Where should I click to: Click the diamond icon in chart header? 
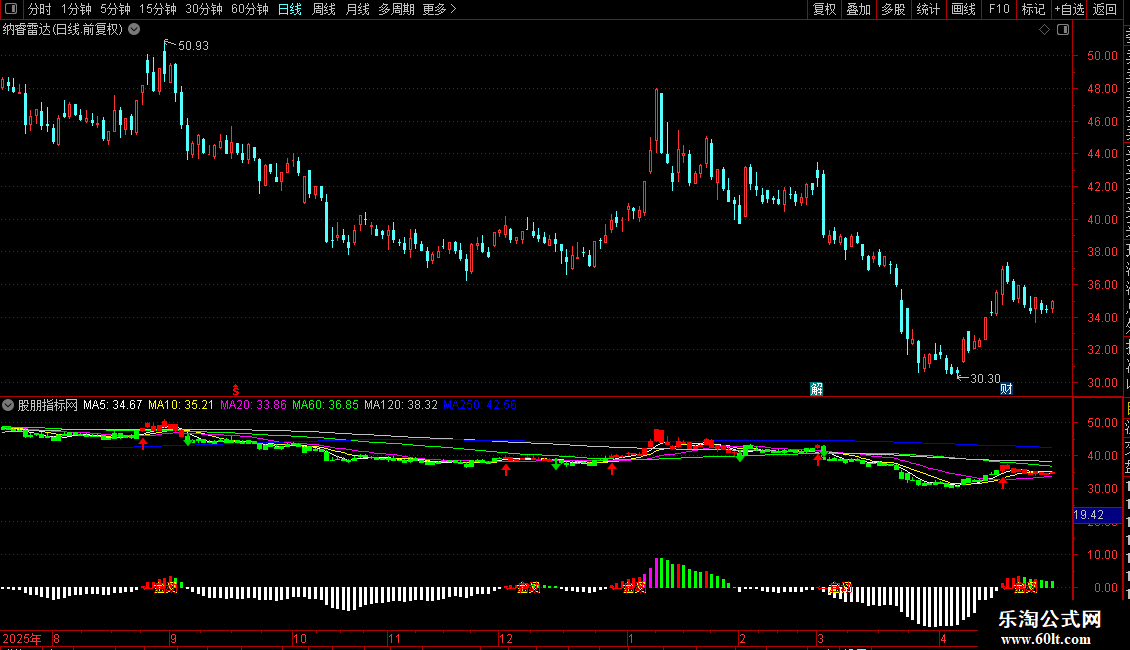coord(1044,30)
